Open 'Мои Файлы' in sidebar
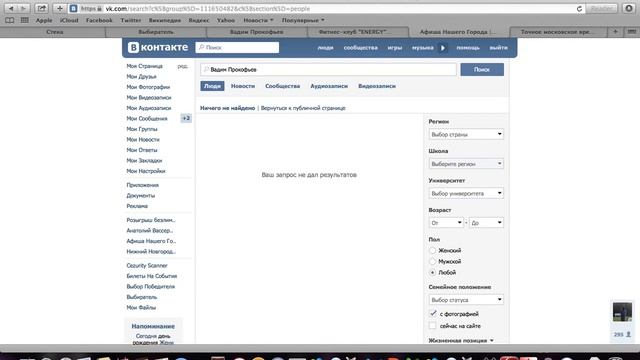The image size is (640, 360). 141,307
